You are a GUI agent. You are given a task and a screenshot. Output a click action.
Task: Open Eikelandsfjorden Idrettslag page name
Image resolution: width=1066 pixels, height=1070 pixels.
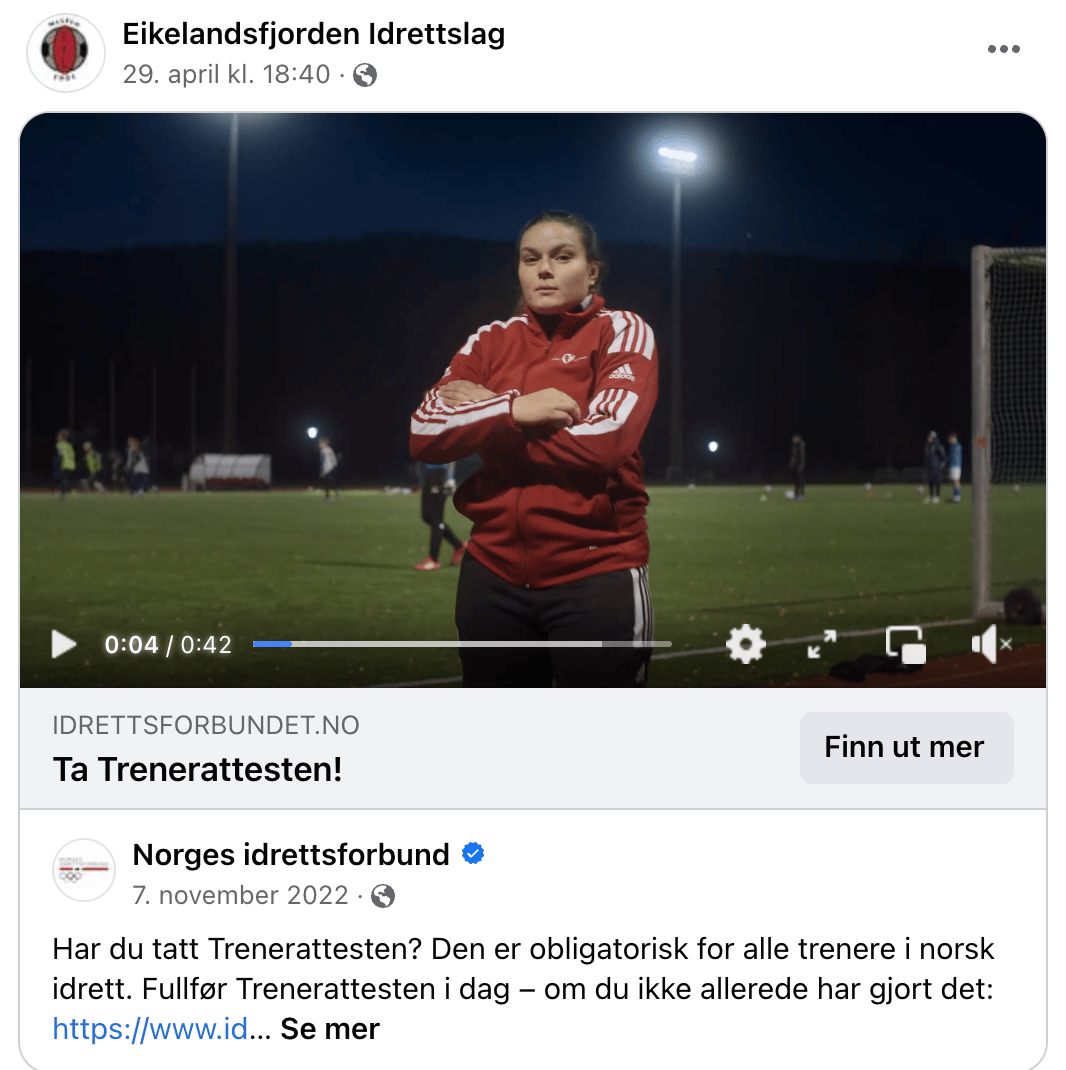[313, 34]
